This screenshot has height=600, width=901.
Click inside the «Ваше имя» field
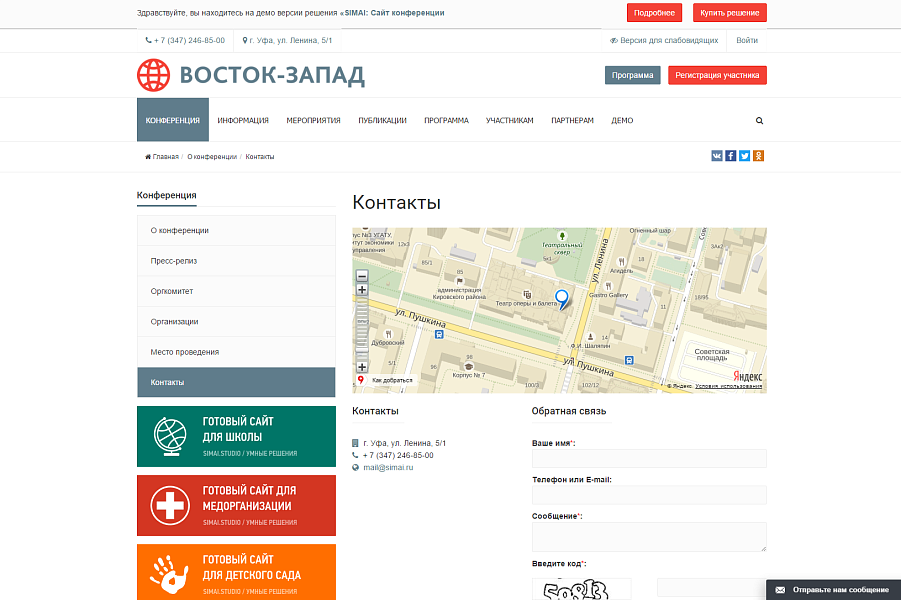coord(648,458)
